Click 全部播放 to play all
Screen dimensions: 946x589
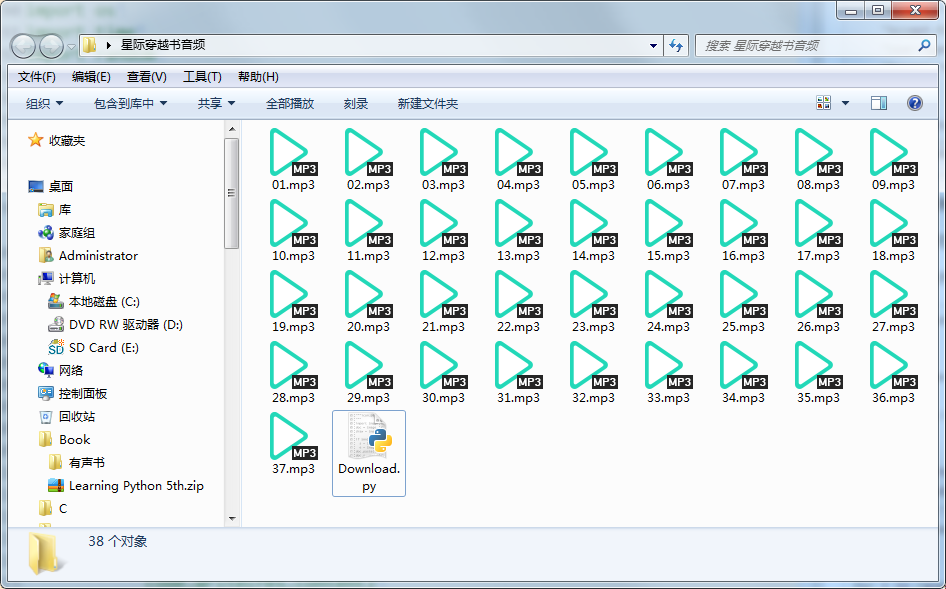tap(290, 104)
